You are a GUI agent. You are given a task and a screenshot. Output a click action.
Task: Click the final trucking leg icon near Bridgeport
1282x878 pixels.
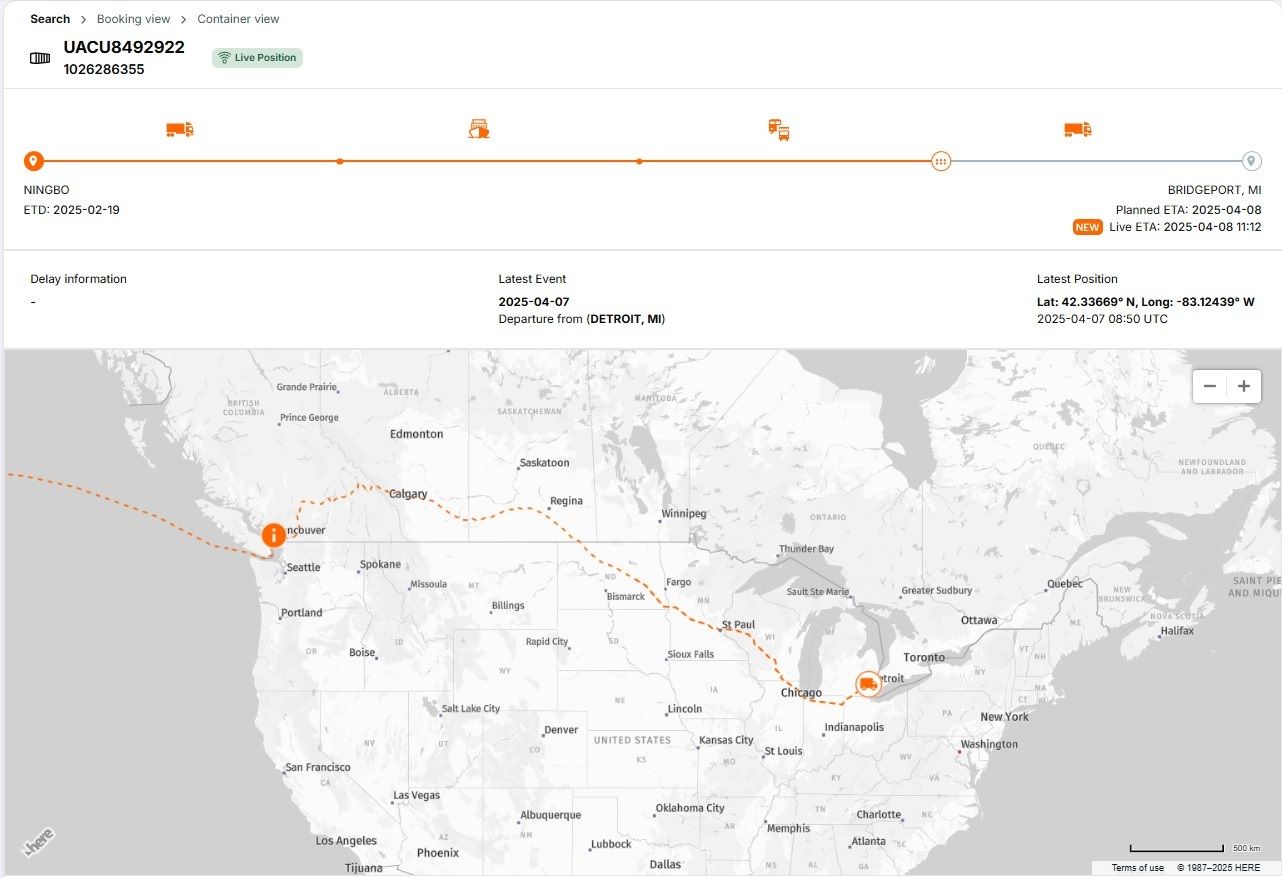pyautogui.click(x=1076, y=128)
